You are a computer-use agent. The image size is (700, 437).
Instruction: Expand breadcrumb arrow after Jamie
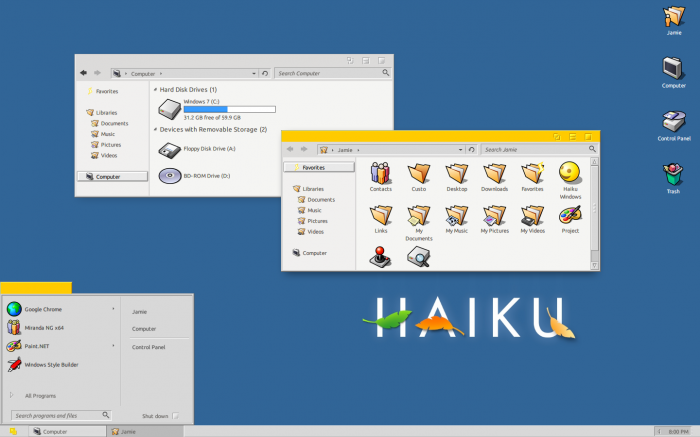click(358, 150)
